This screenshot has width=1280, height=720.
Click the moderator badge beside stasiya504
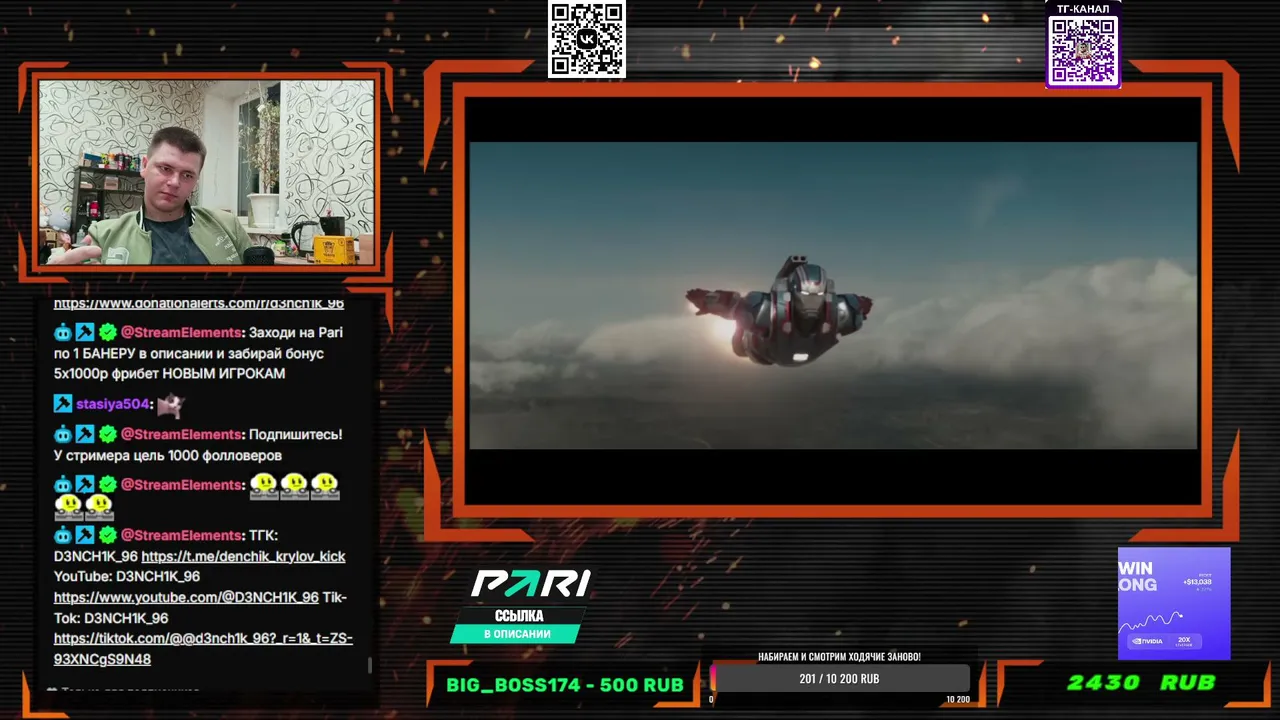[x=63, y=404]
